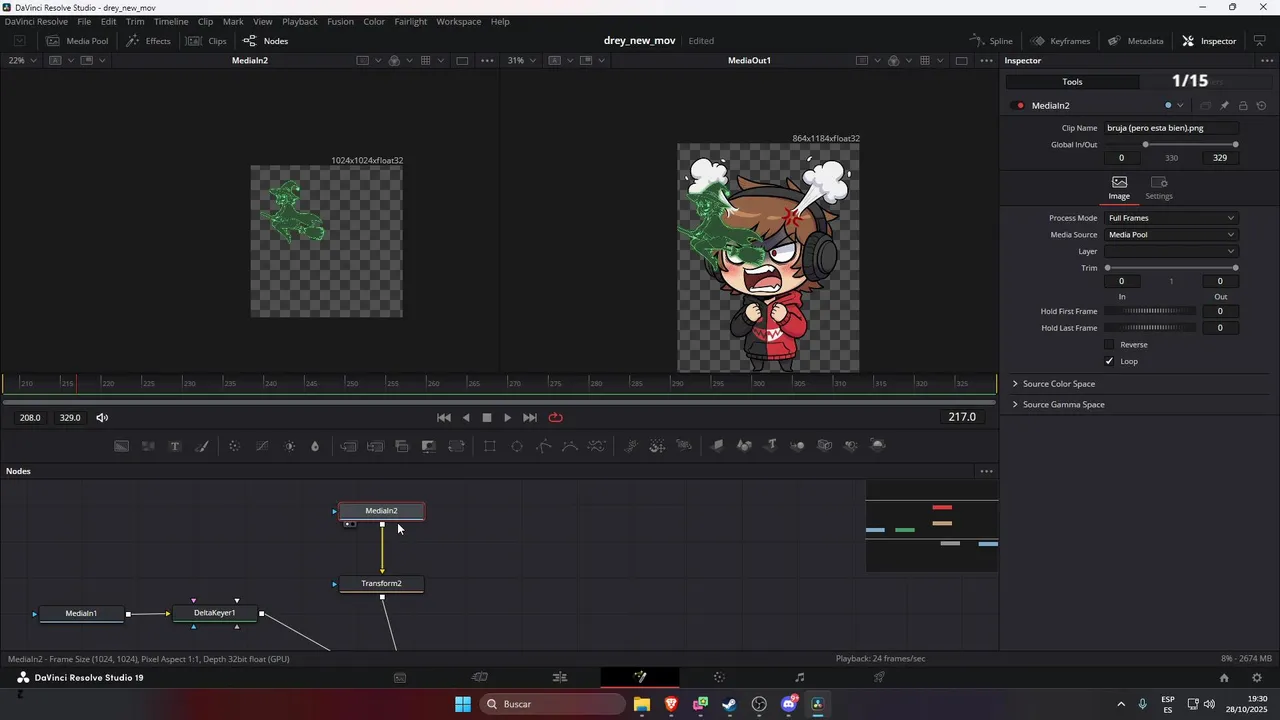This screenshot has width=1280, height=720.
Task: Open MediaOut1 viewer options menu
Action: 986,60
